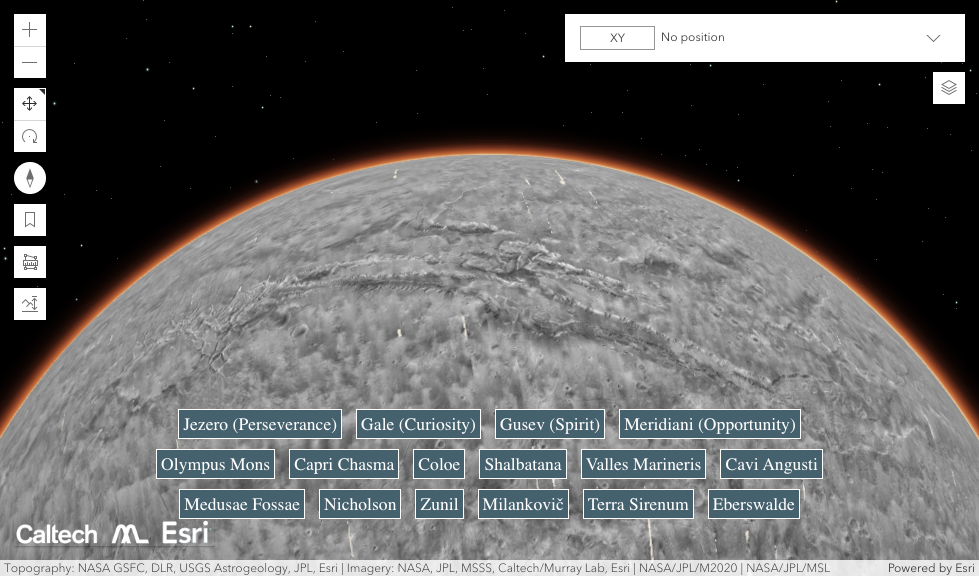Image resolution: width=979 pixels, height=576 pixels.
Task: Open the basemap layers panel
Action: pyautogui.click(x=948, y=87)
